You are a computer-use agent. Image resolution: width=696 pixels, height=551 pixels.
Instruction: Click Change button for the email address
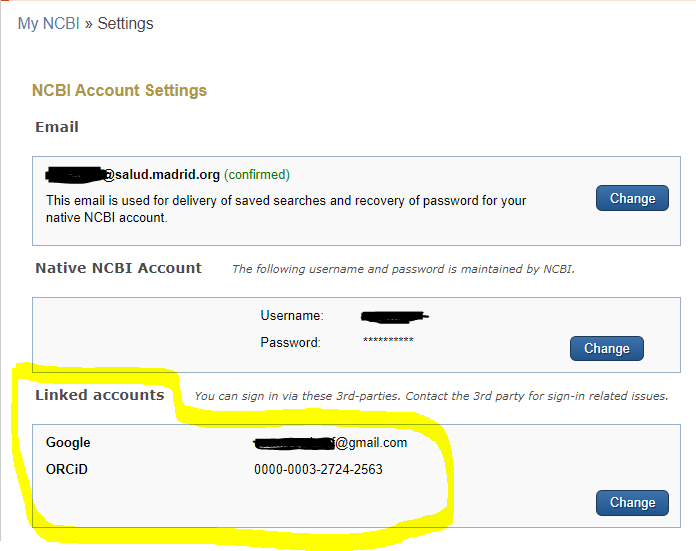click(632, 198)
